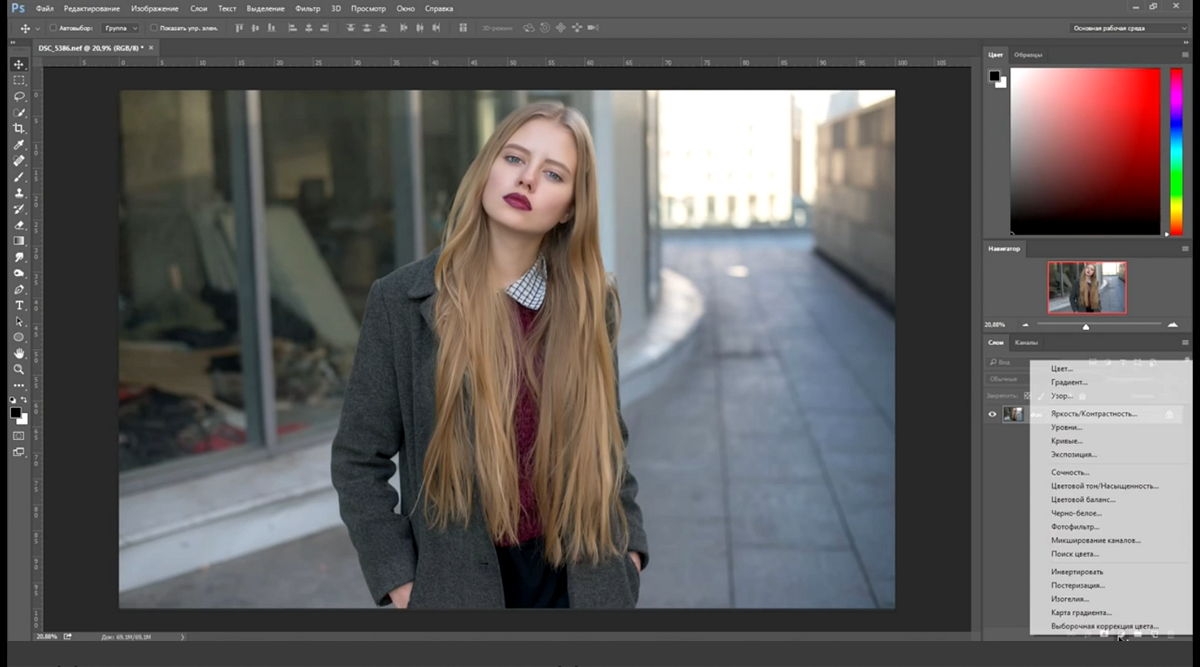Switch to the Образцы tab
Viewport: 1200px width, 667px height.
(1028, 54)
